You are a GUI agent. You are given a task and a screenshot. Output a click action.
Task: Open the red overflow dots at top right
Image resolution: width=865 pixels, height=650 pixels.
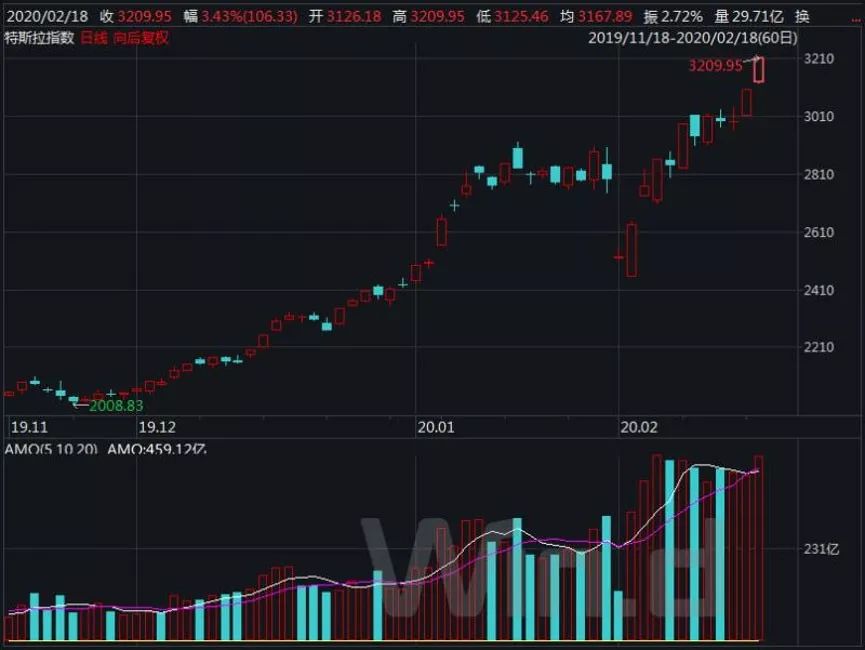[856, 19]
